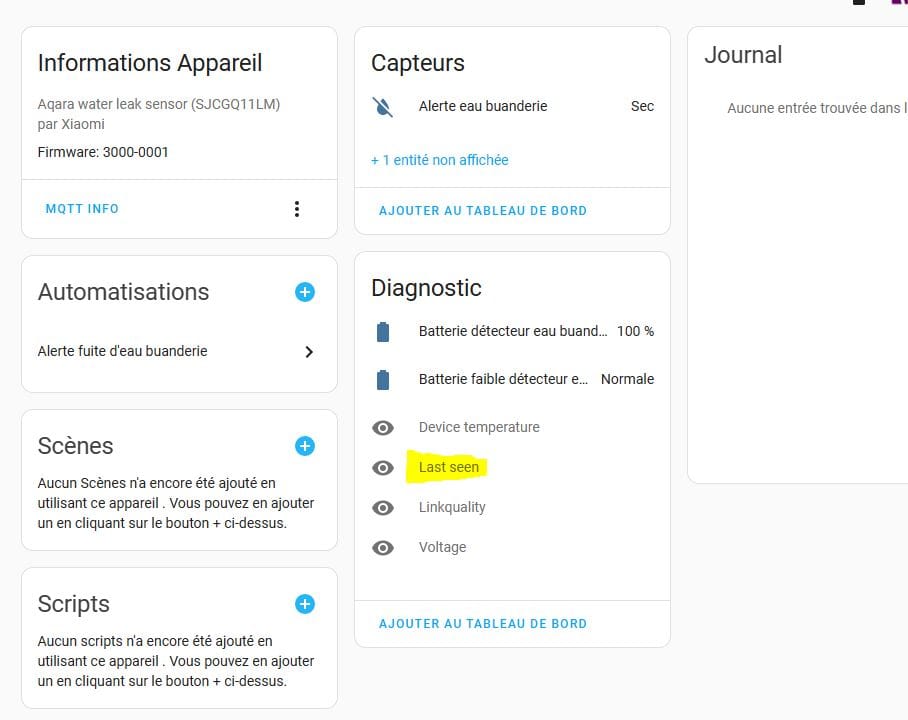This screenshot has width=908, height=720.
Task: Click the water-off icon for Alerte eau buanderie
Action: coord(383,107)
